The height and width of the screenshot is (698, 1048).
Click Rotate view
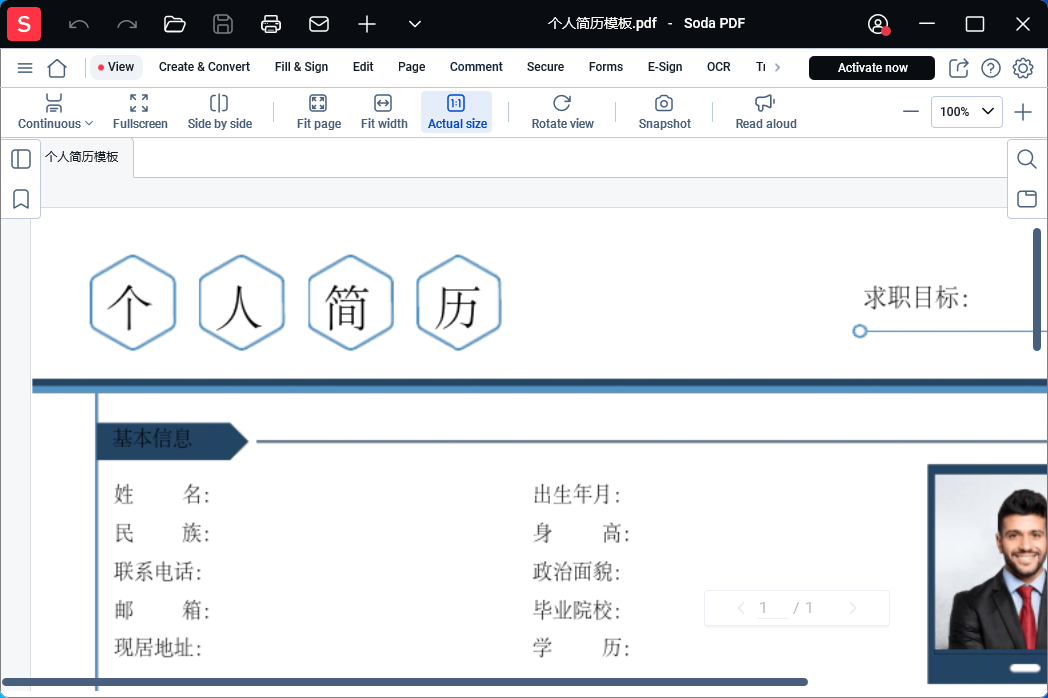tap(562, 112)
